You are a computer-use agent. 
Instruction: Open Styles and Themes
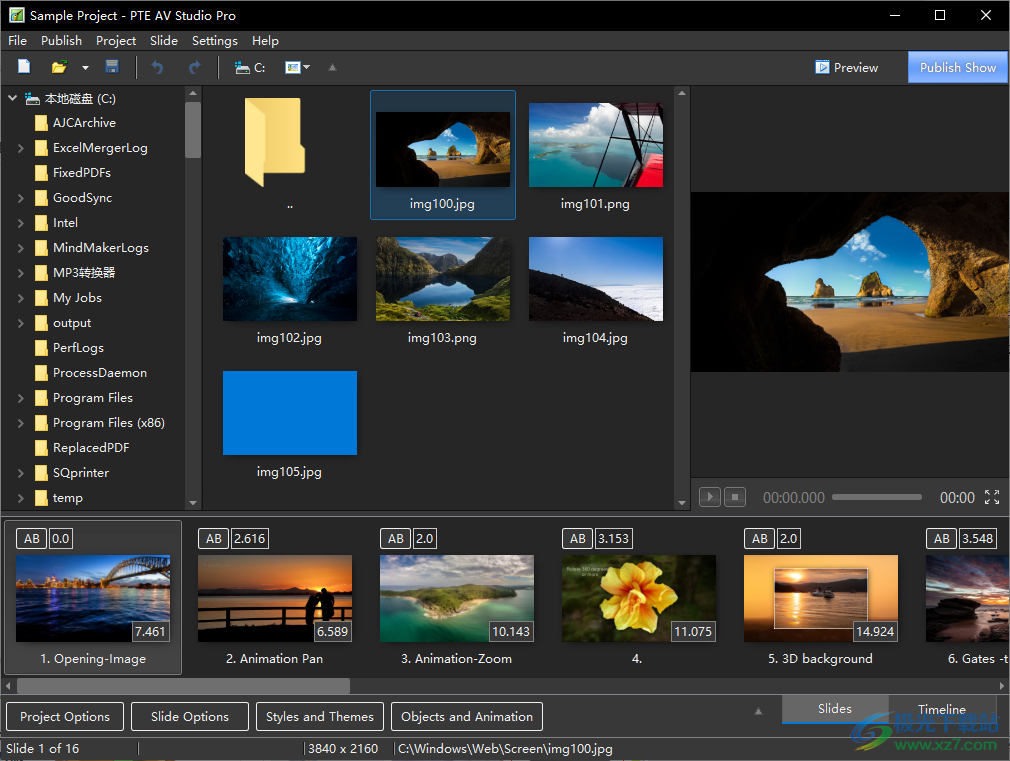coord(319,717)
